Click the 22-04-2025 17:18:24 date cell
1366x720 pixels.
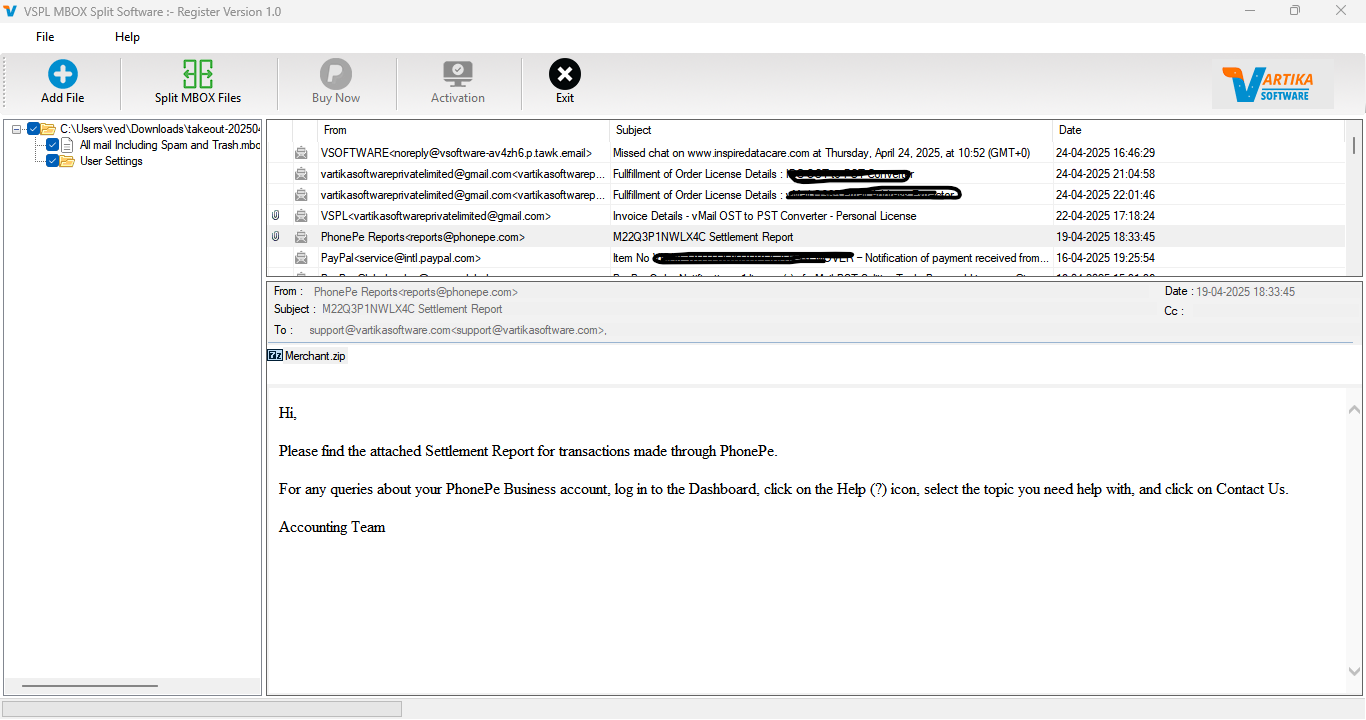tap(1105, 216)
